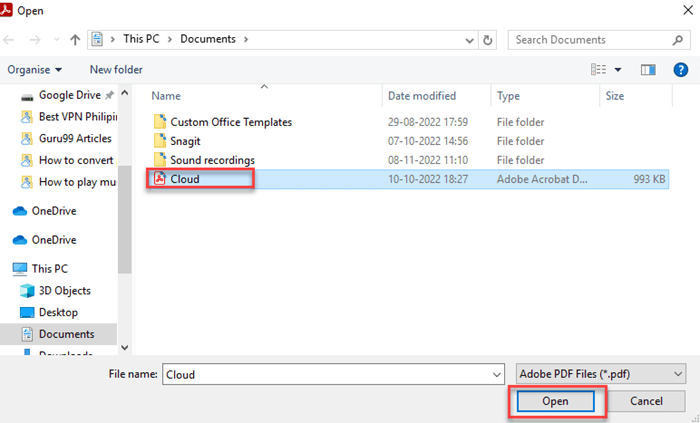Click the Cancel button
The height and width of the screenshot is (423, 700).
click(646, 401)
